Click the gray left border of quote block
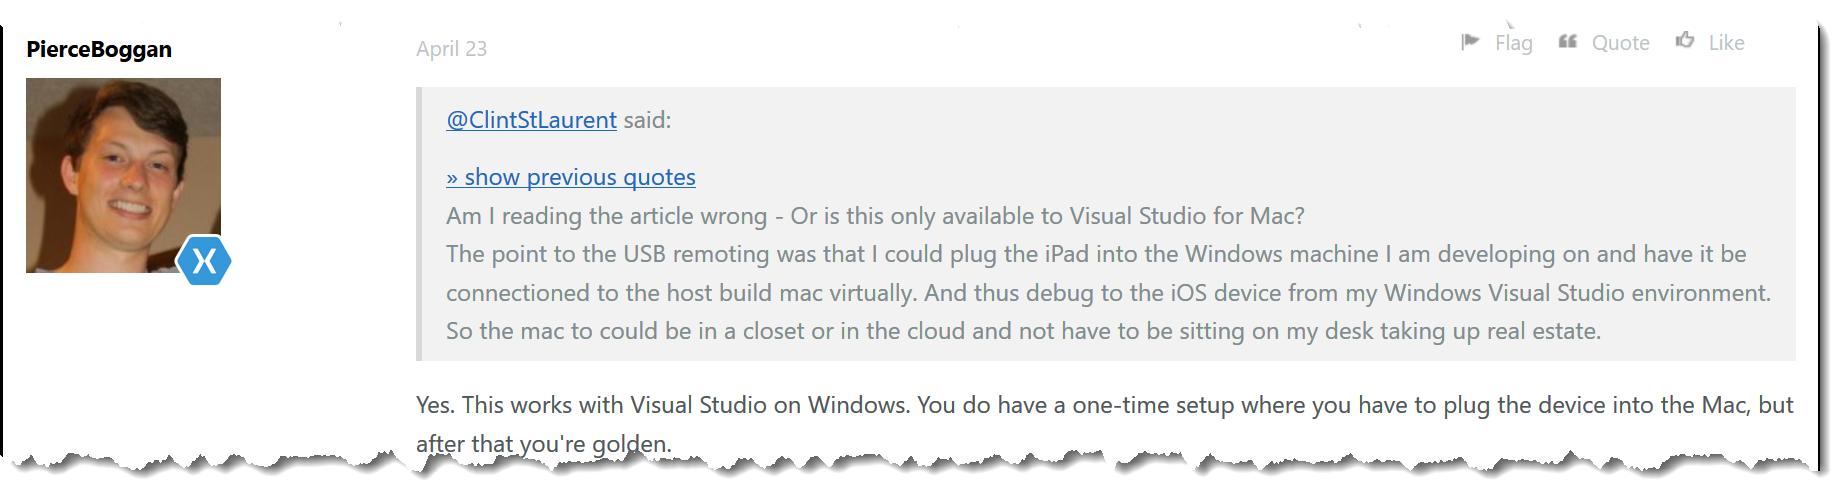The width and height of the screenshot is (1840, 498). 419,224
